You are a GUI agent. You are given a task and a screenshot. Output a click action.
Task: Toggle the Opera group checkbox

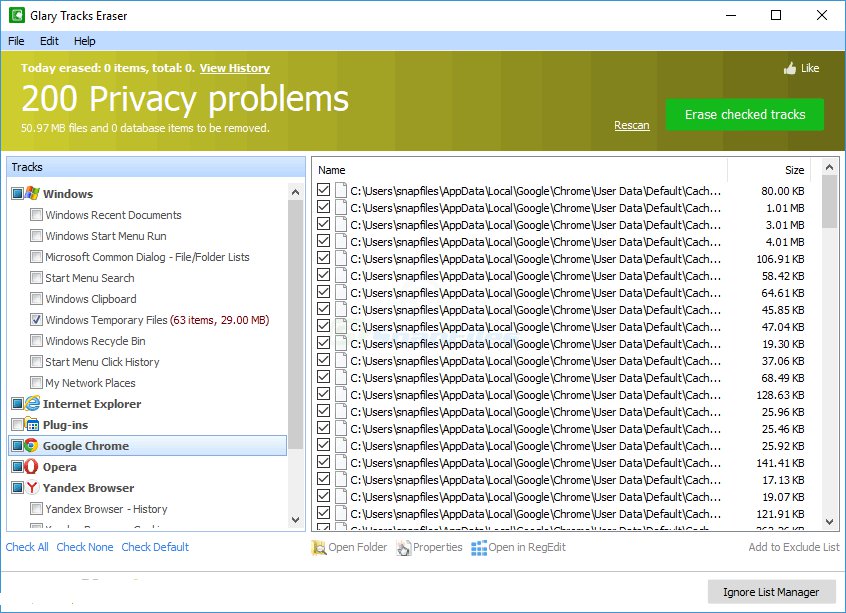coord(17,466)
